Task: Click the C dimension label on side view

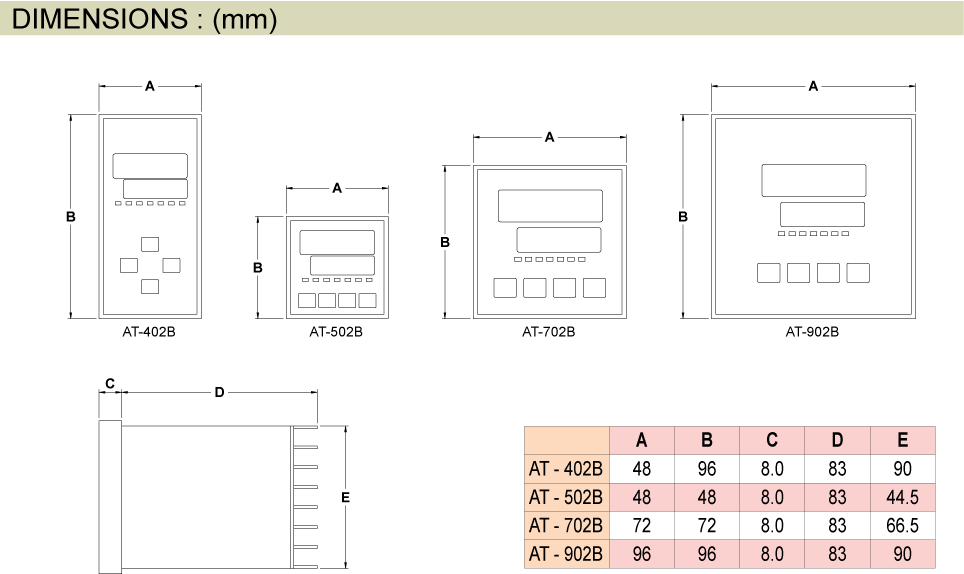Action: 110,383
